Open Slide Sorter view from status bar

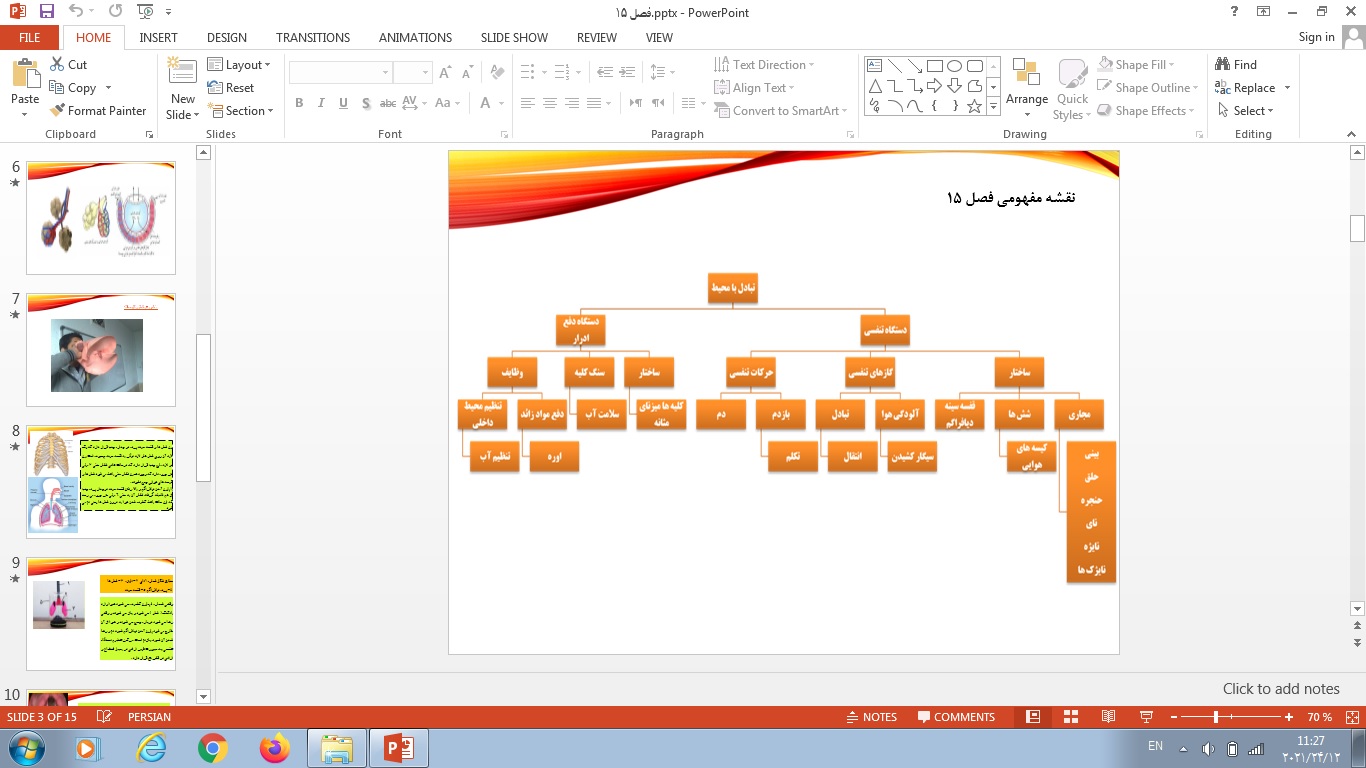tap(1071, 717)
